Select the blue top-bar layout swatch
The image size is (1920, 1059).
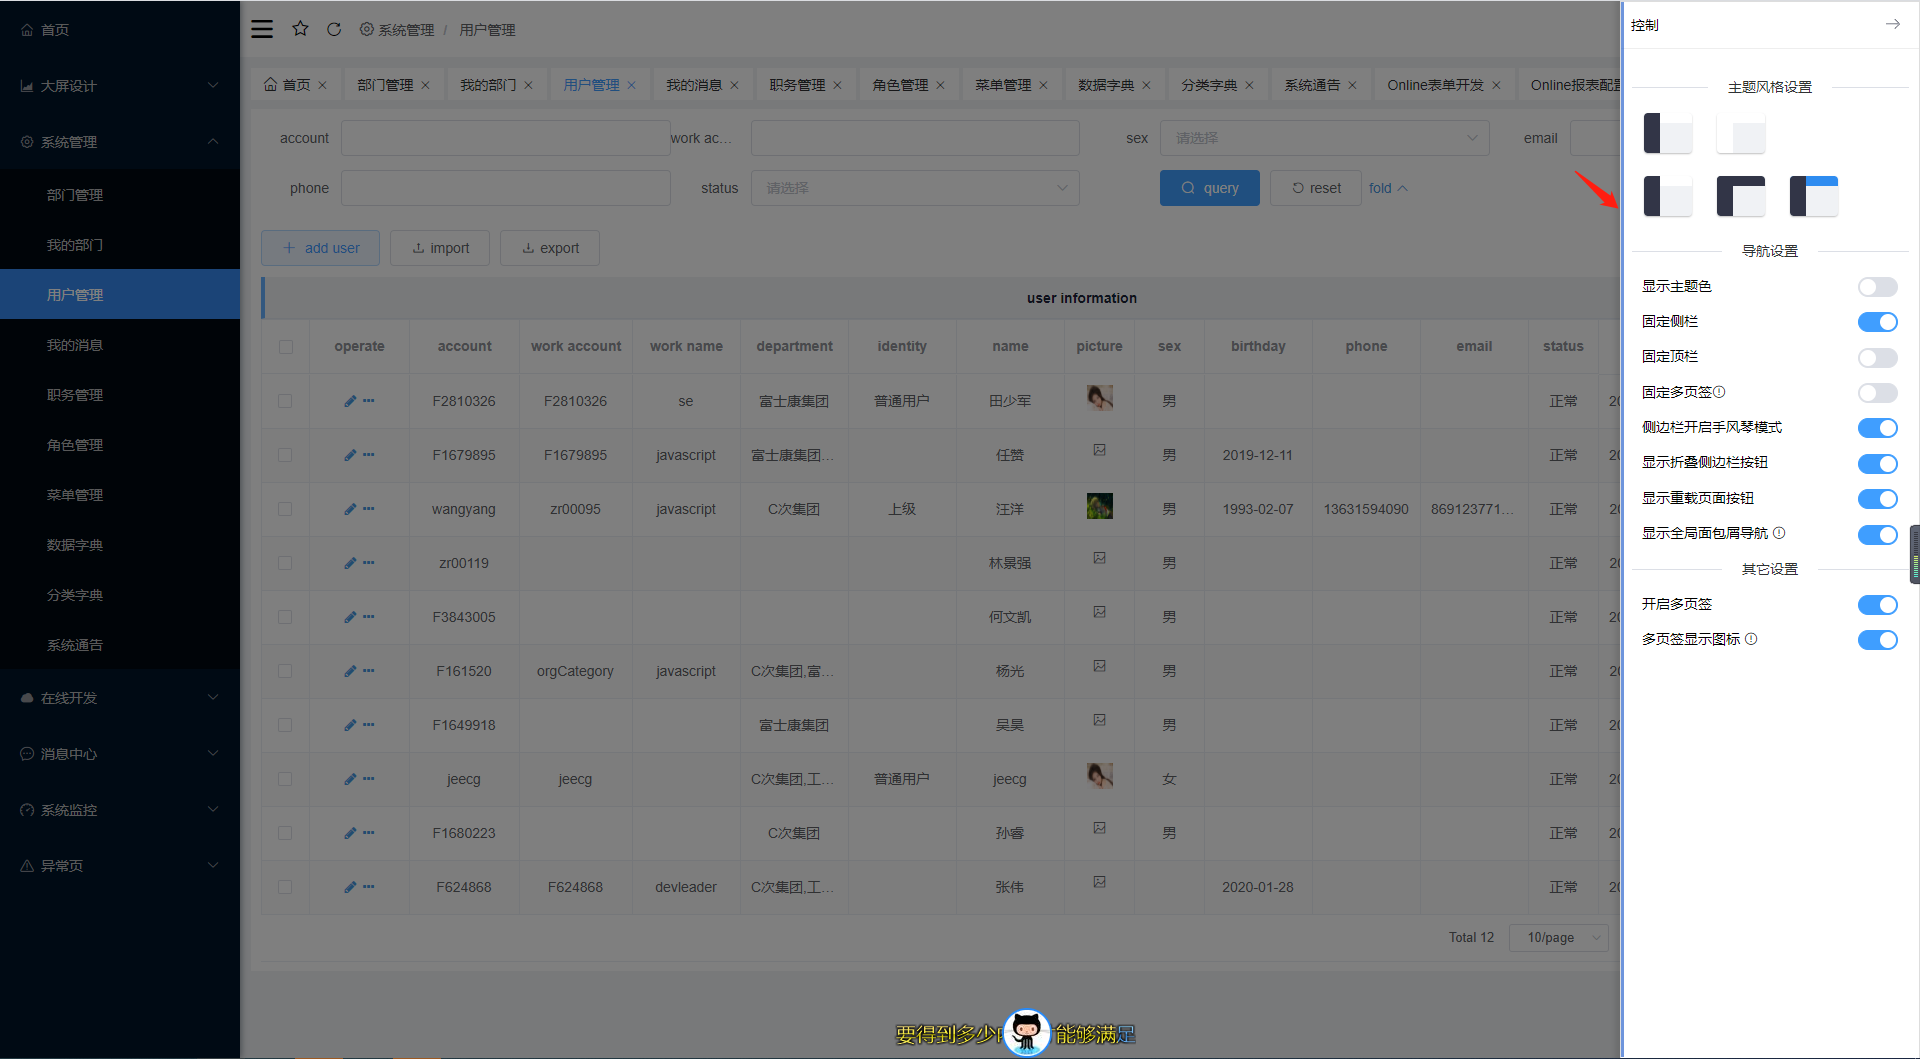pyautogui.click(x=1813, y=196)
